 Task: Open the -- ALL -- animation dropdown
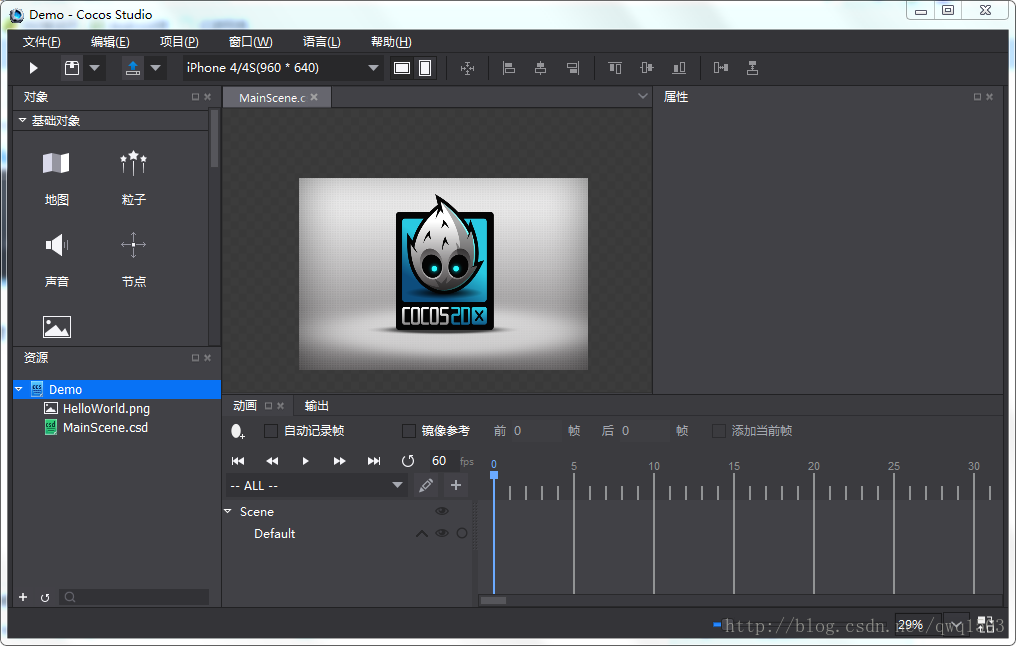(316, 485)
